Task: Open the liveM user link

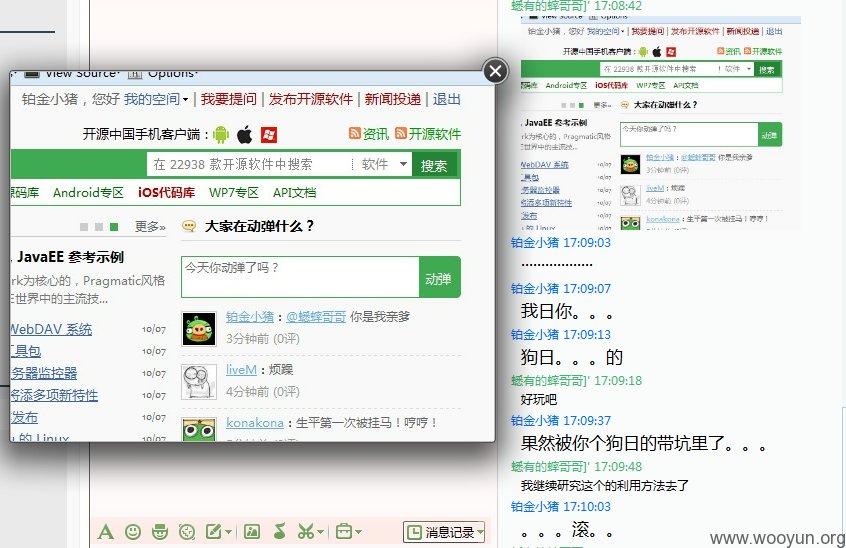Action: point(241,369)
